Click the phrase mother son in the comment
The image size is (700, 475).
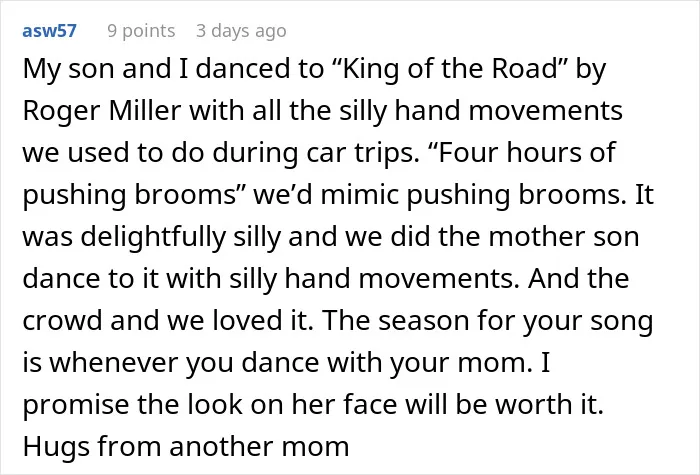click(x=564, y=237)
